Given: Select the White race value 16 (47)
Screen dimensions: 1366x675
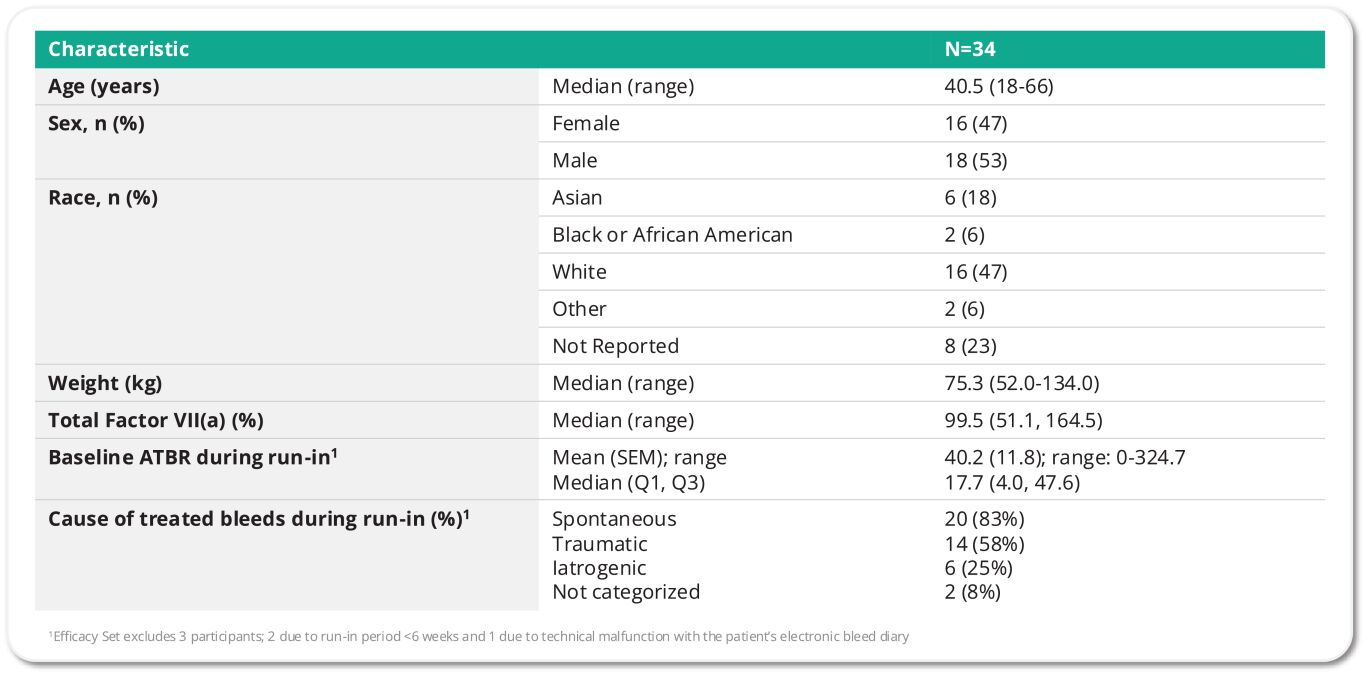Looking at the screenshot, I should [976, 272].
